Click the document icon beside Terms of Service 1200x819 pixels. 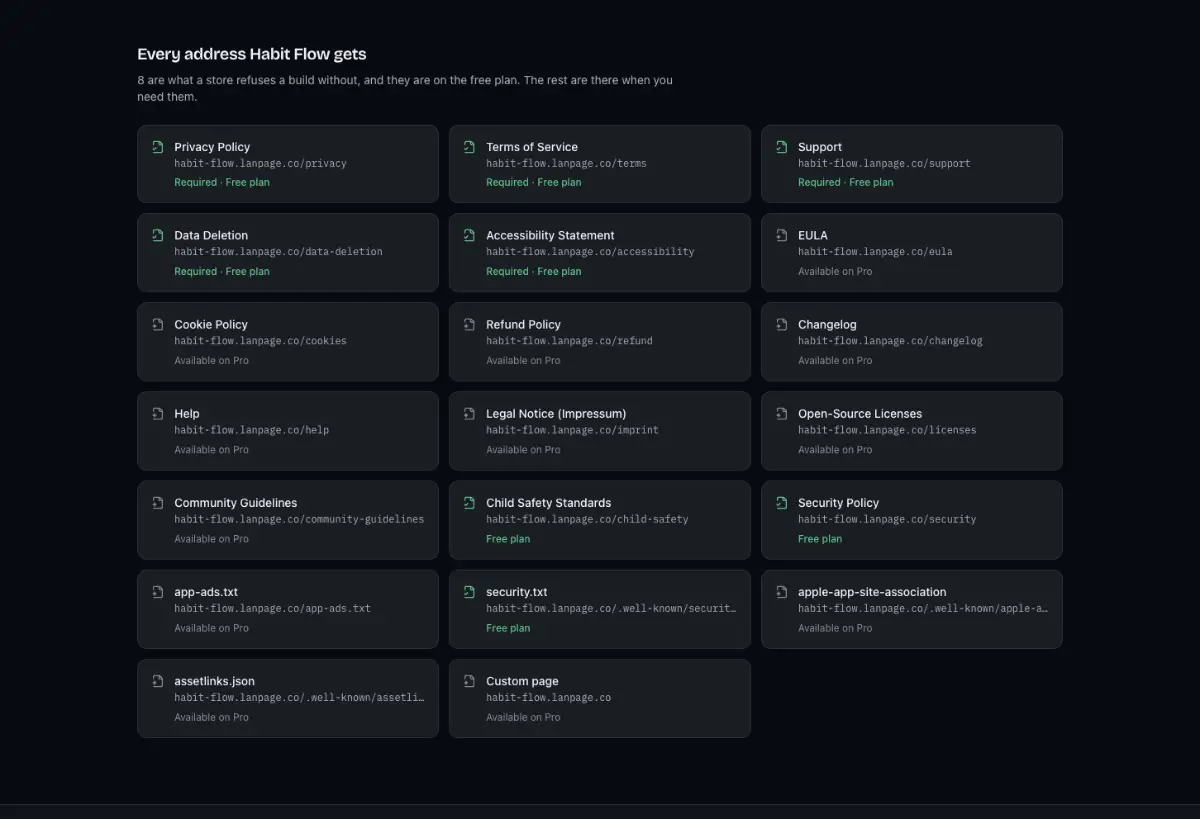(x=470, y=147)
